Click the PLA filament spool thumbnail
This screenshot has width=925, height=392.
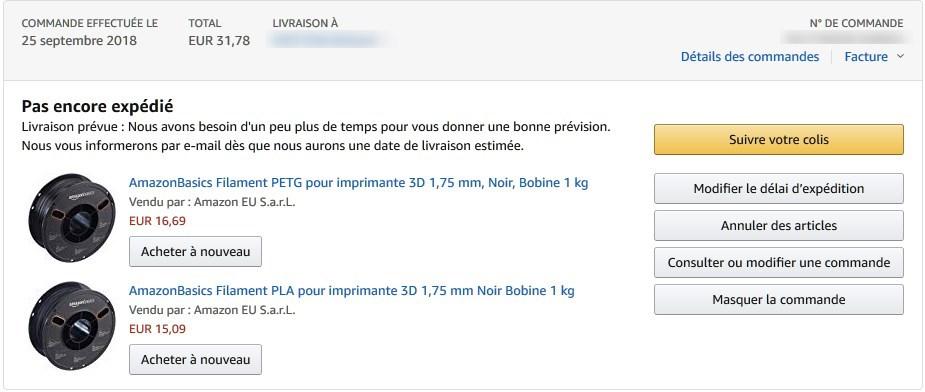pyautogui.click(x=72, y=326)
